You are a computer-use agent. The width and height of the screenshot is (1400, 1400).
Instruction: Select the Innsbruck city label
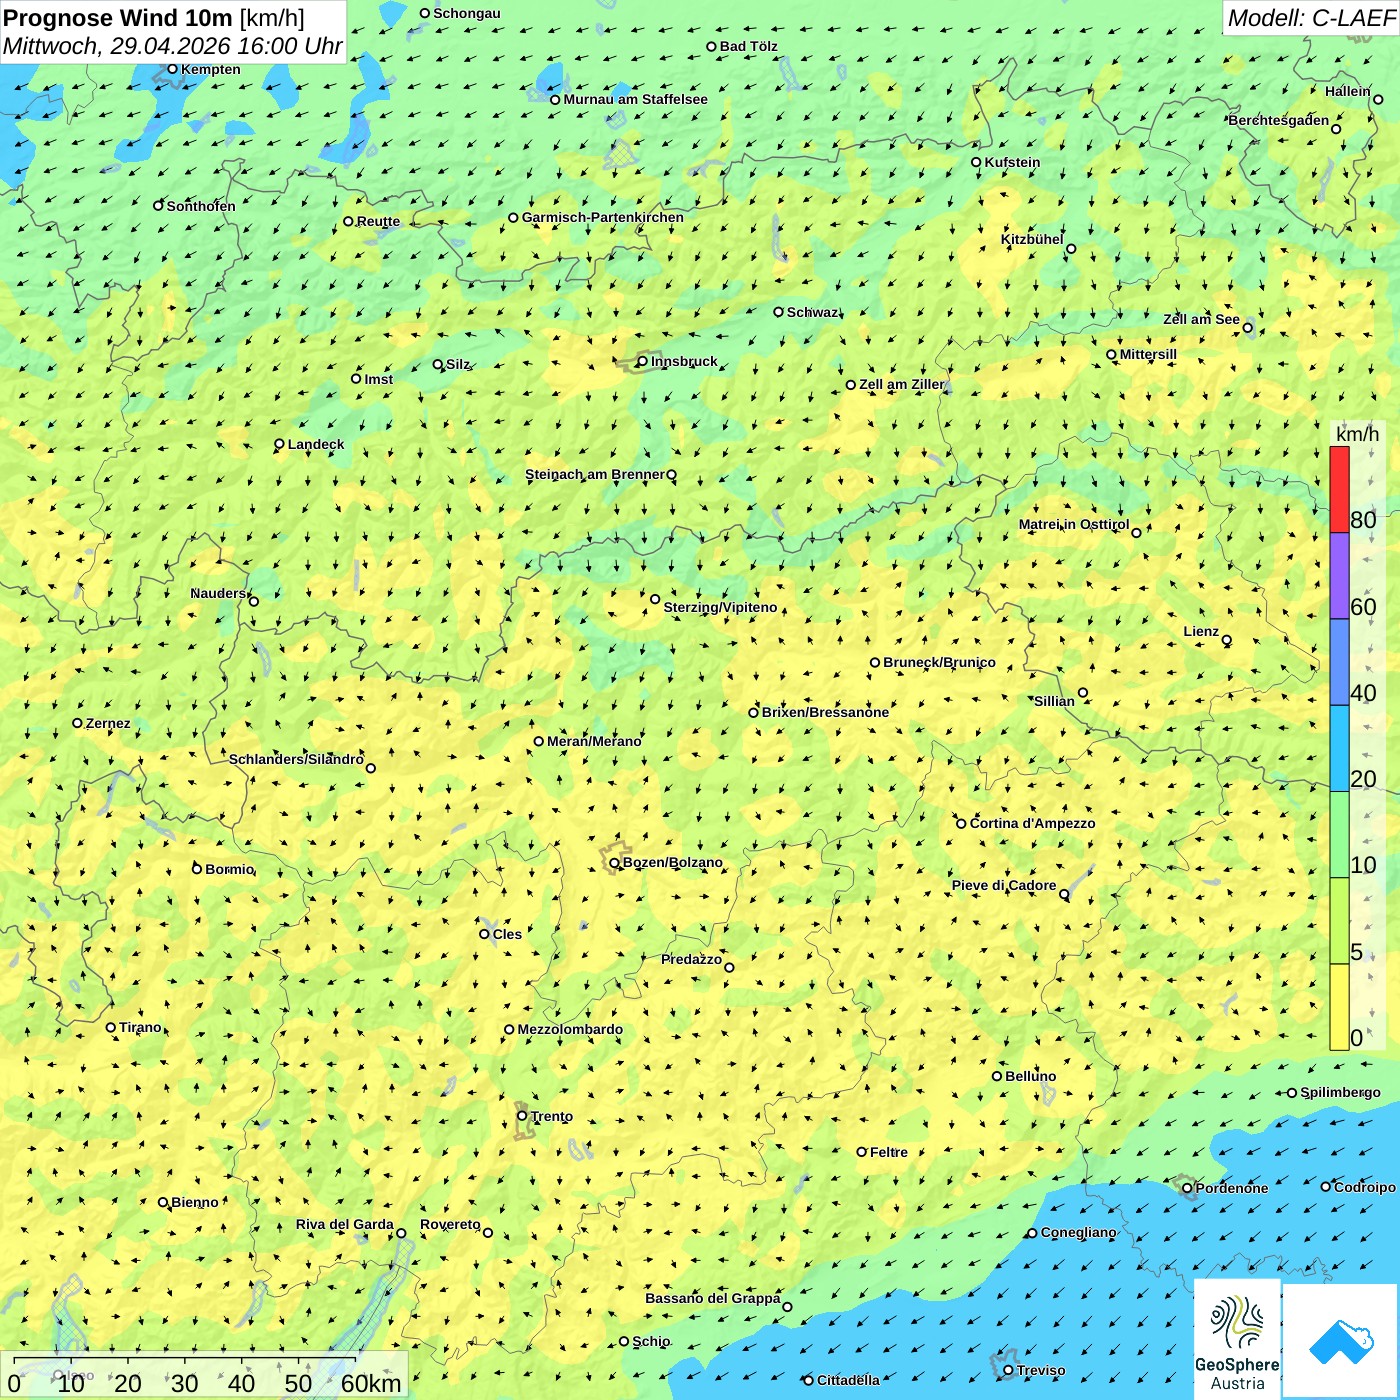click(x=684, y=361)
